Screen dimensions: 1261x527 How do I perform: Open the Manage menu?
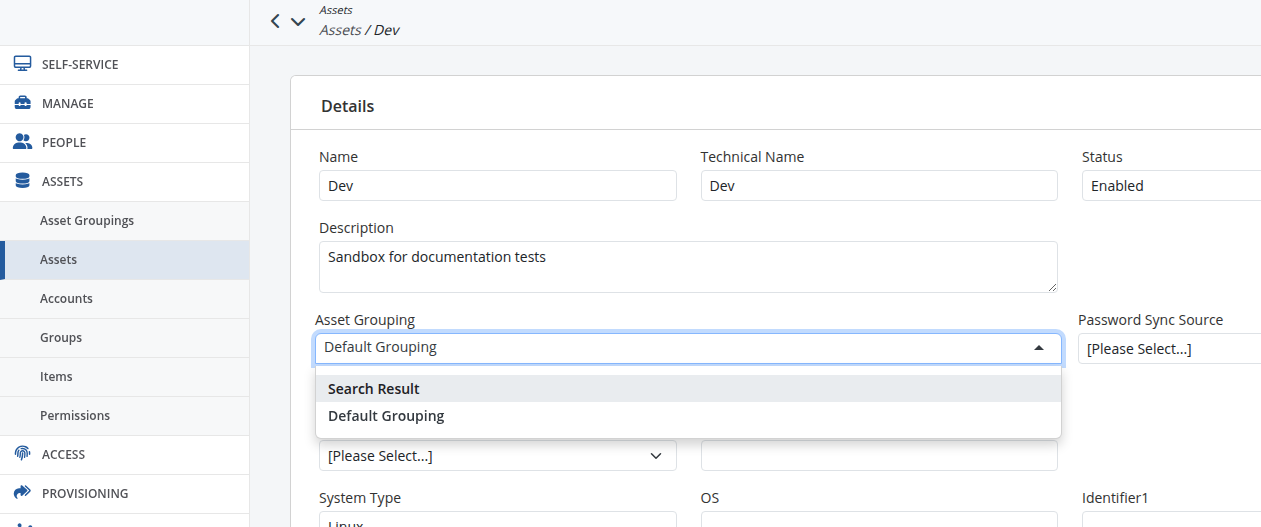point(124,103)
